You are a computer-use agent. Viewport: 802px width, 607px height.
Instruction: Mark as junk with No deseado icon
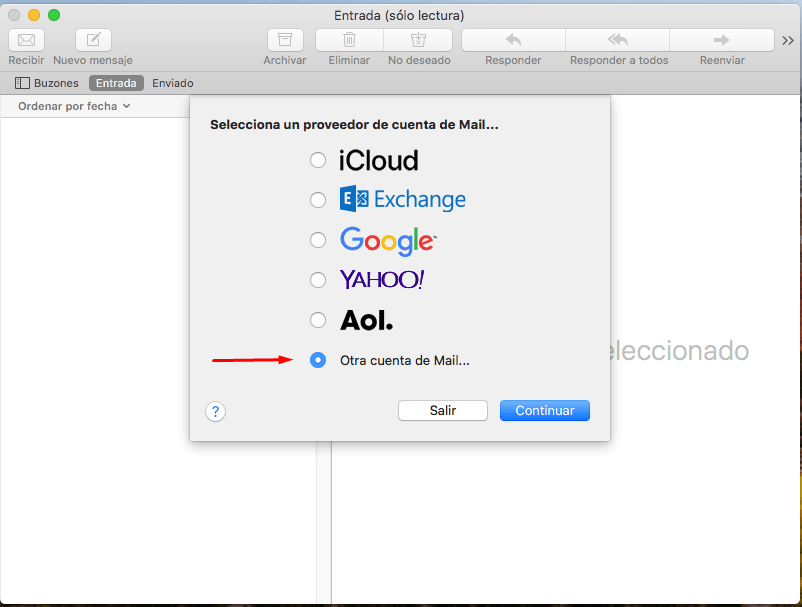[418, 40]
